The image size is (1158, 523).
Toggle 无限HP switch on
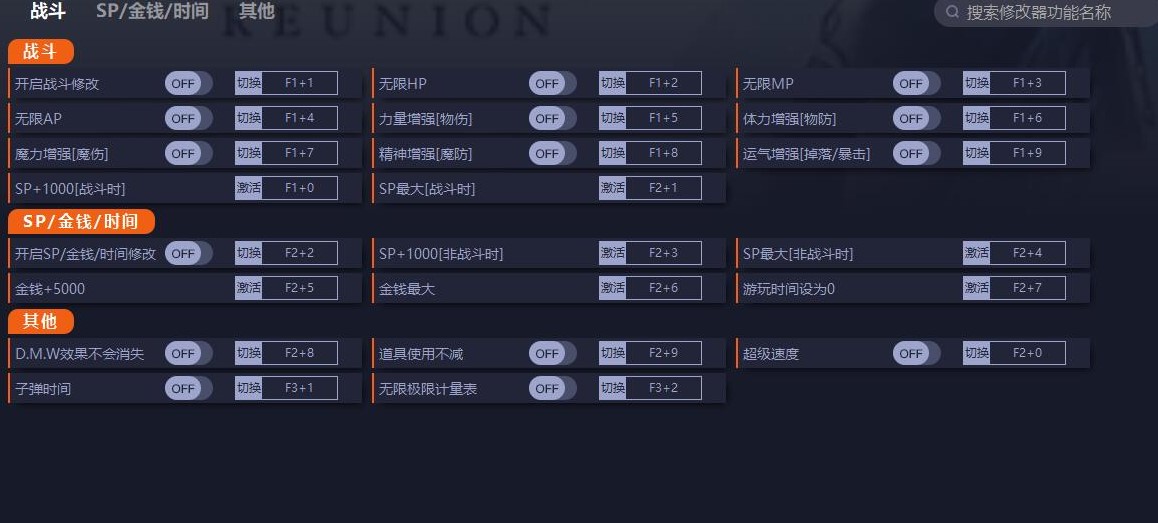552,84
